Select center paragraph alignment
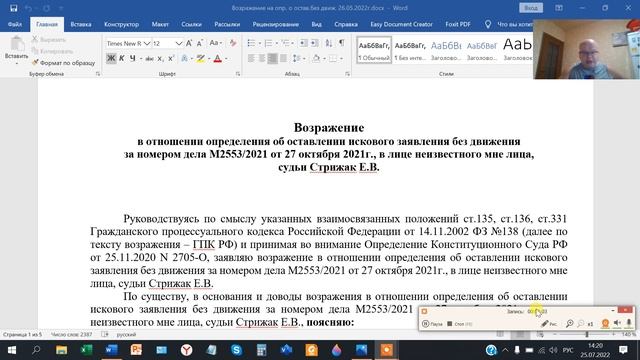640x360 pixels. [x=262, y=59]
